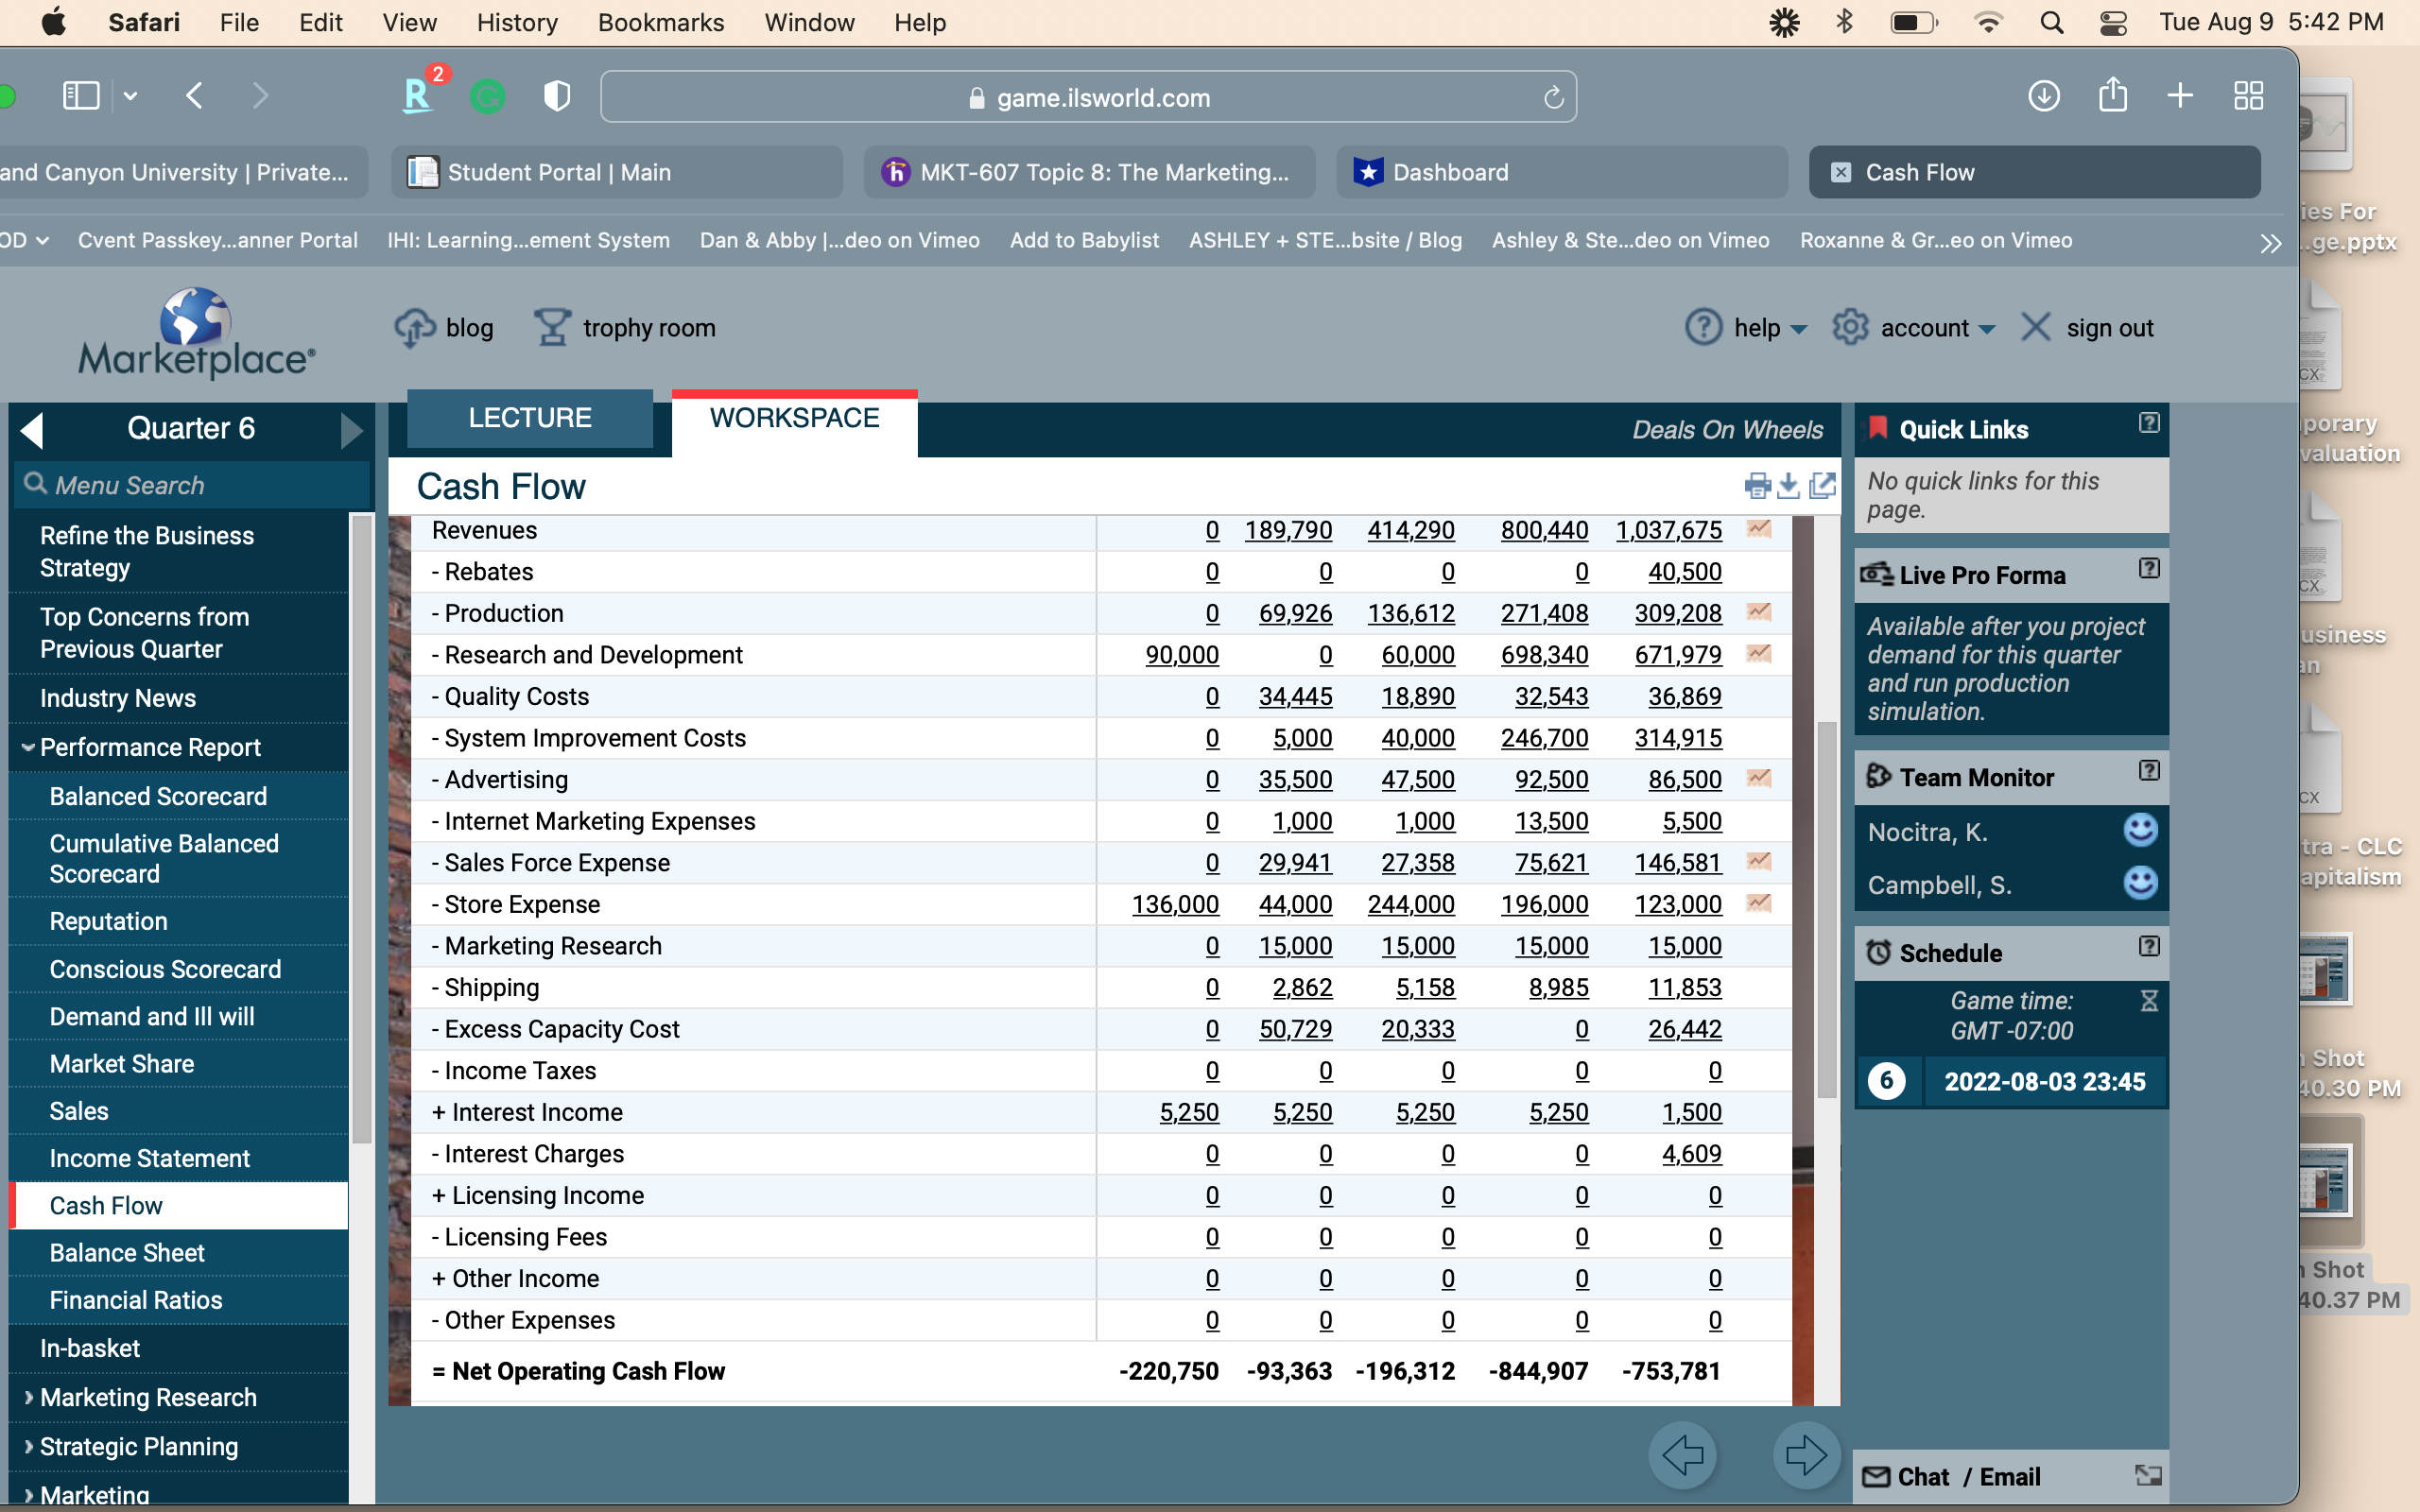This screenshot has width=2420, height=1512.
Task: Expand Strategic Planning menu section
Action: (28, 1446)
